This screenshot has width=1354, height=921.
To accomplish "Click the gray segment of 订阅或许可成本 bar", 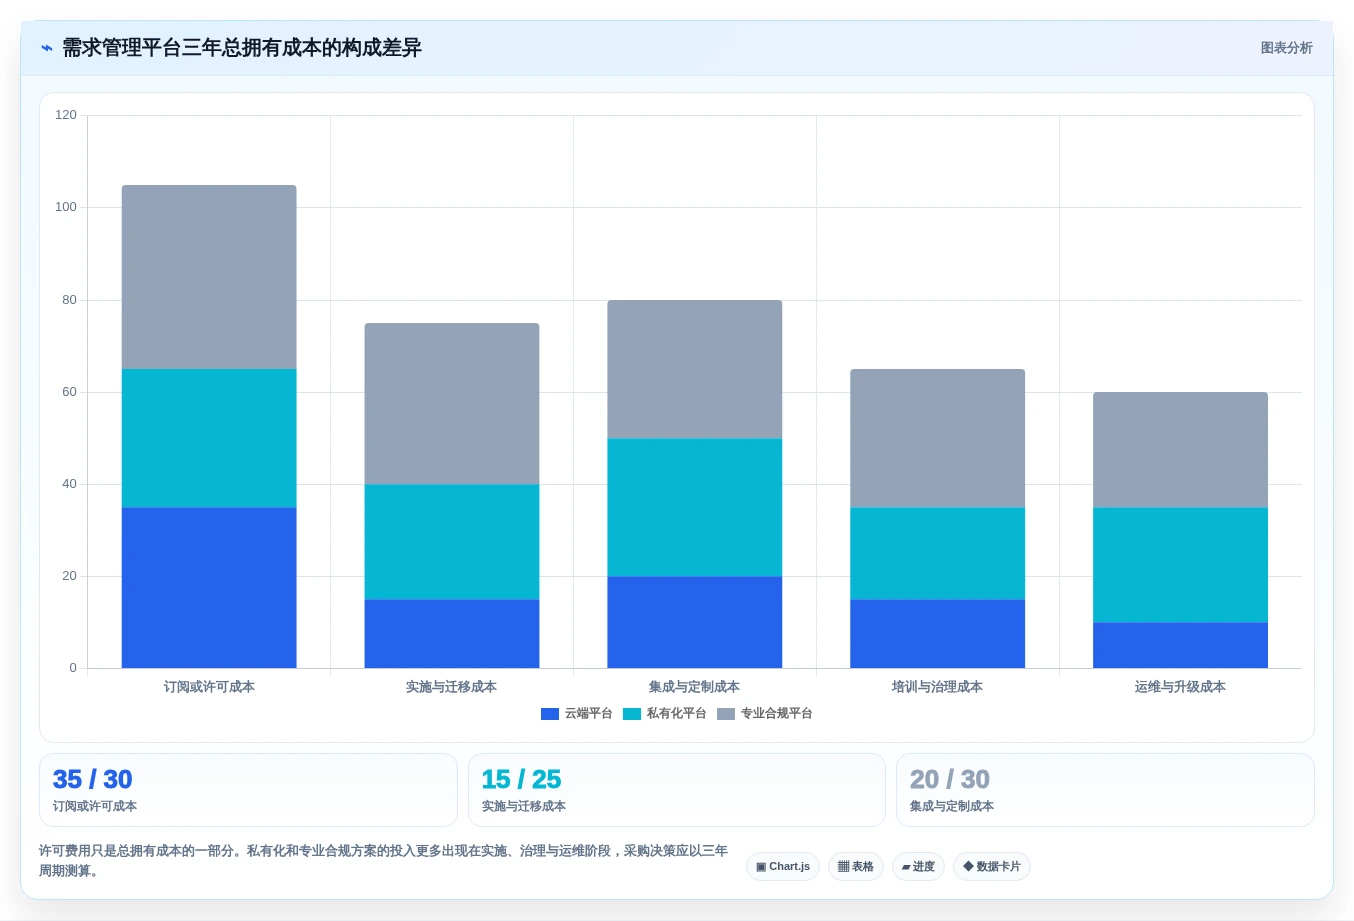I will click(209, 277).
